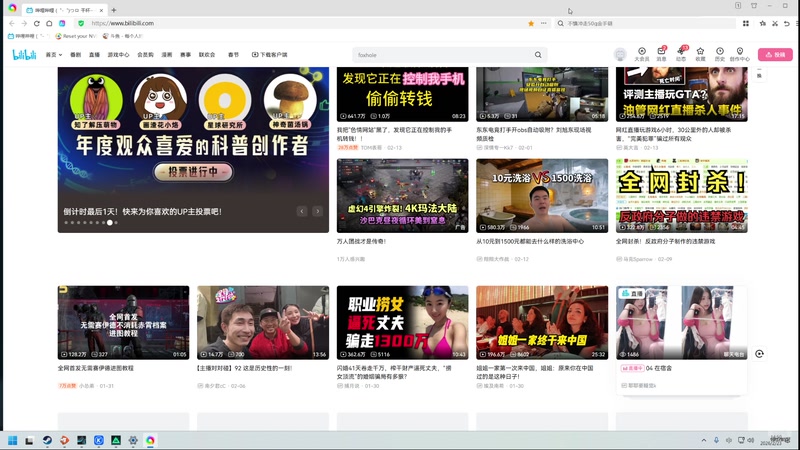Click the scissors screenshot icon in browser toolbar

click(x=774, y=23)
